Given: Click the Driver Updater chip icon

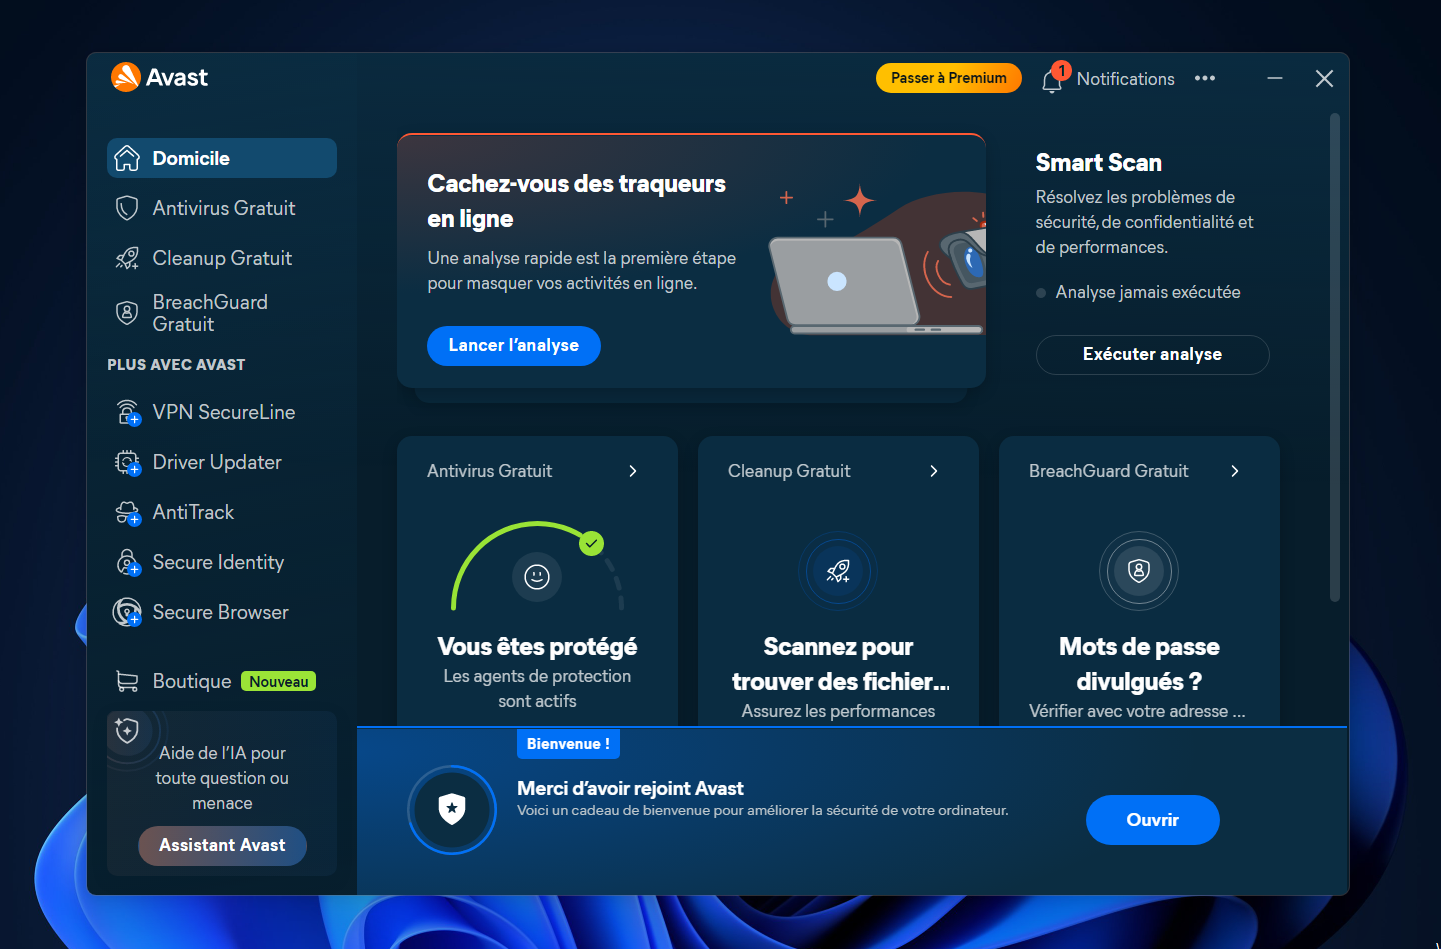Looking at the screenshot, I should coord(128,462).
